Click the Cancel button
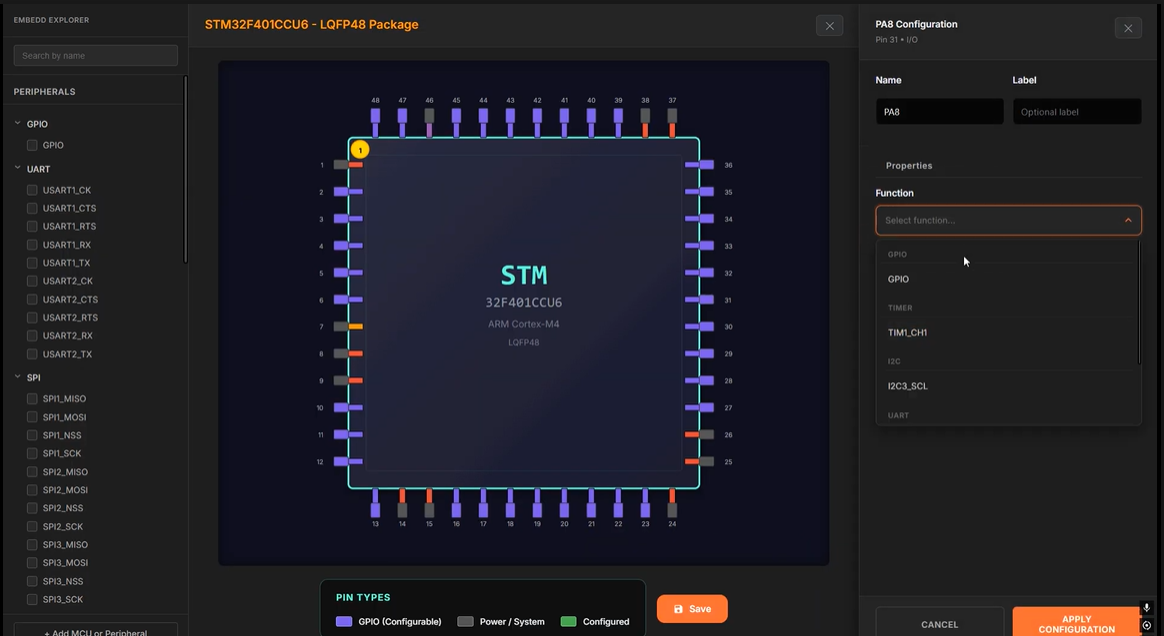This screenshot has width=1164, height=636. 940,624
